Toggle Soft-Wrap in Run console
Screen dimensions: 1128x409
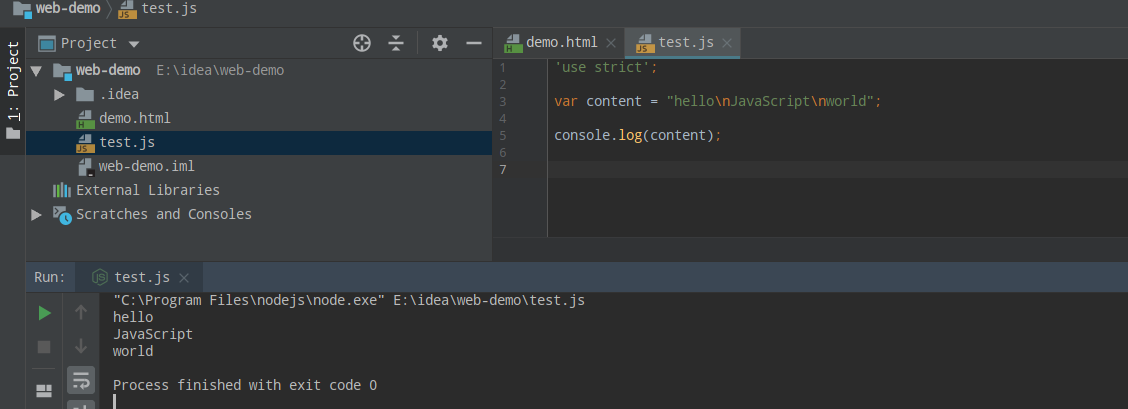coord(81,380)
